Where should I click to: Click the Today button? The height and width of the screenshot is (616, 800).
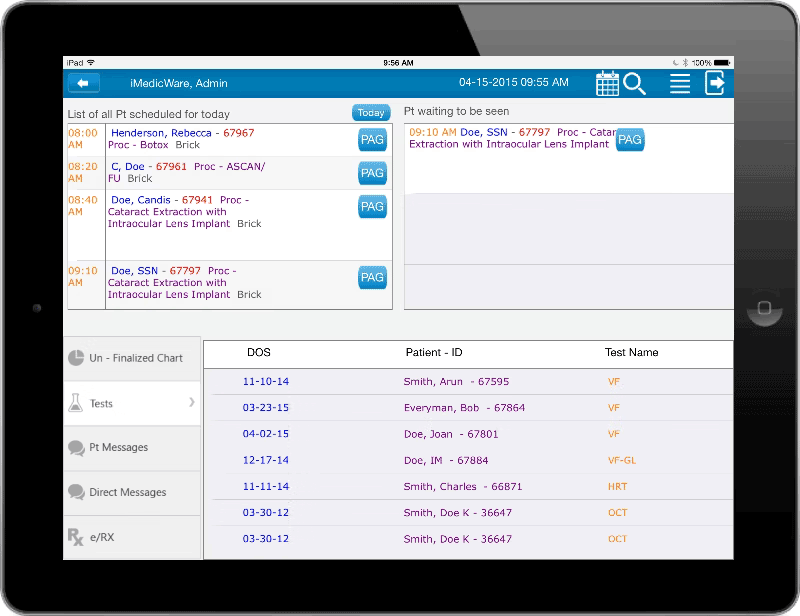click(371, 113)
